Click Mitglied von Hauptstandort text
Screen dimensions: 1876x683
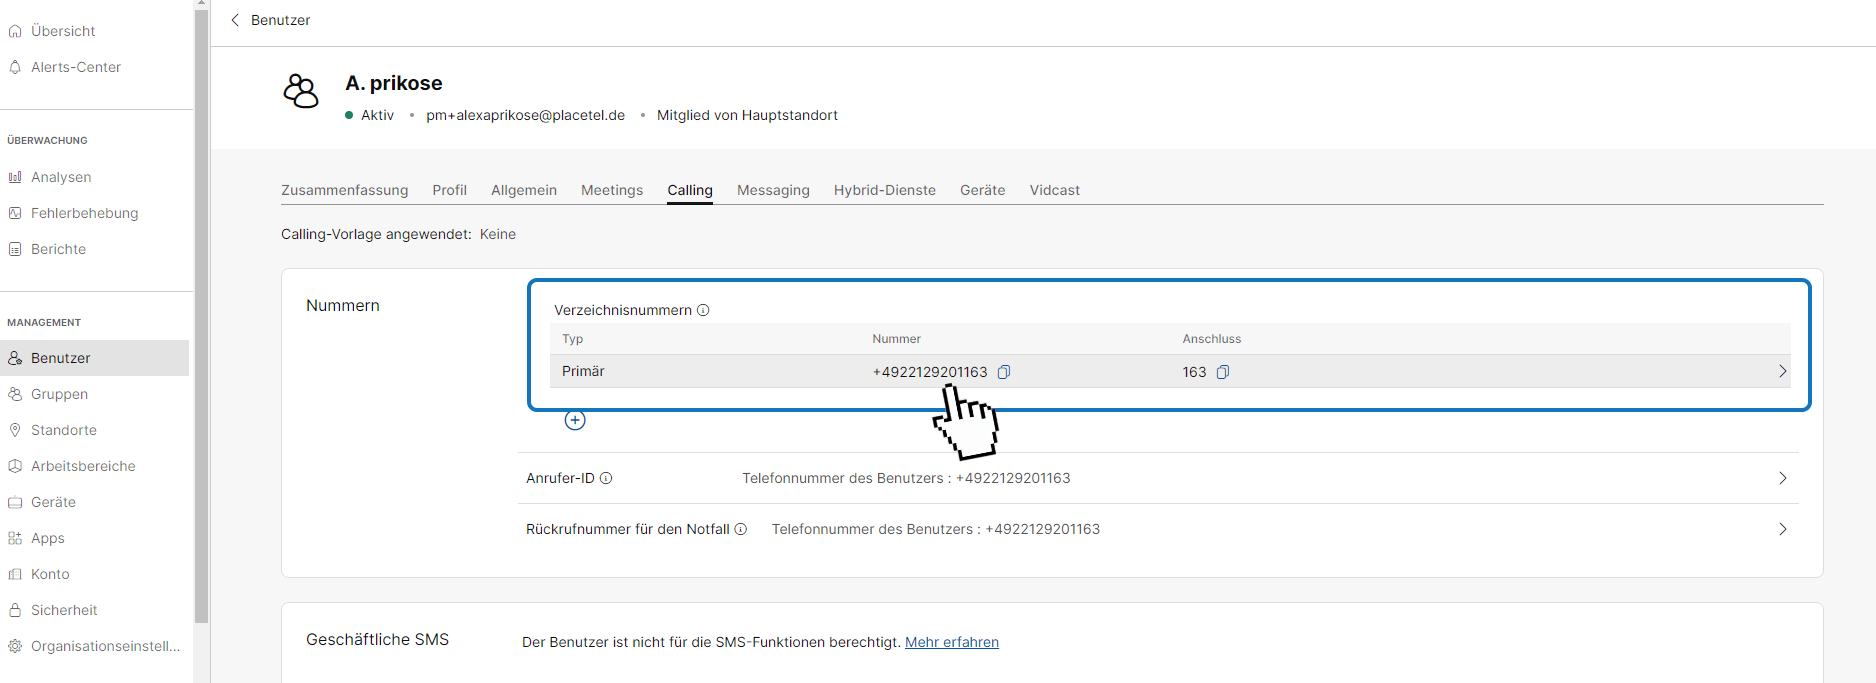click(747, 115)
